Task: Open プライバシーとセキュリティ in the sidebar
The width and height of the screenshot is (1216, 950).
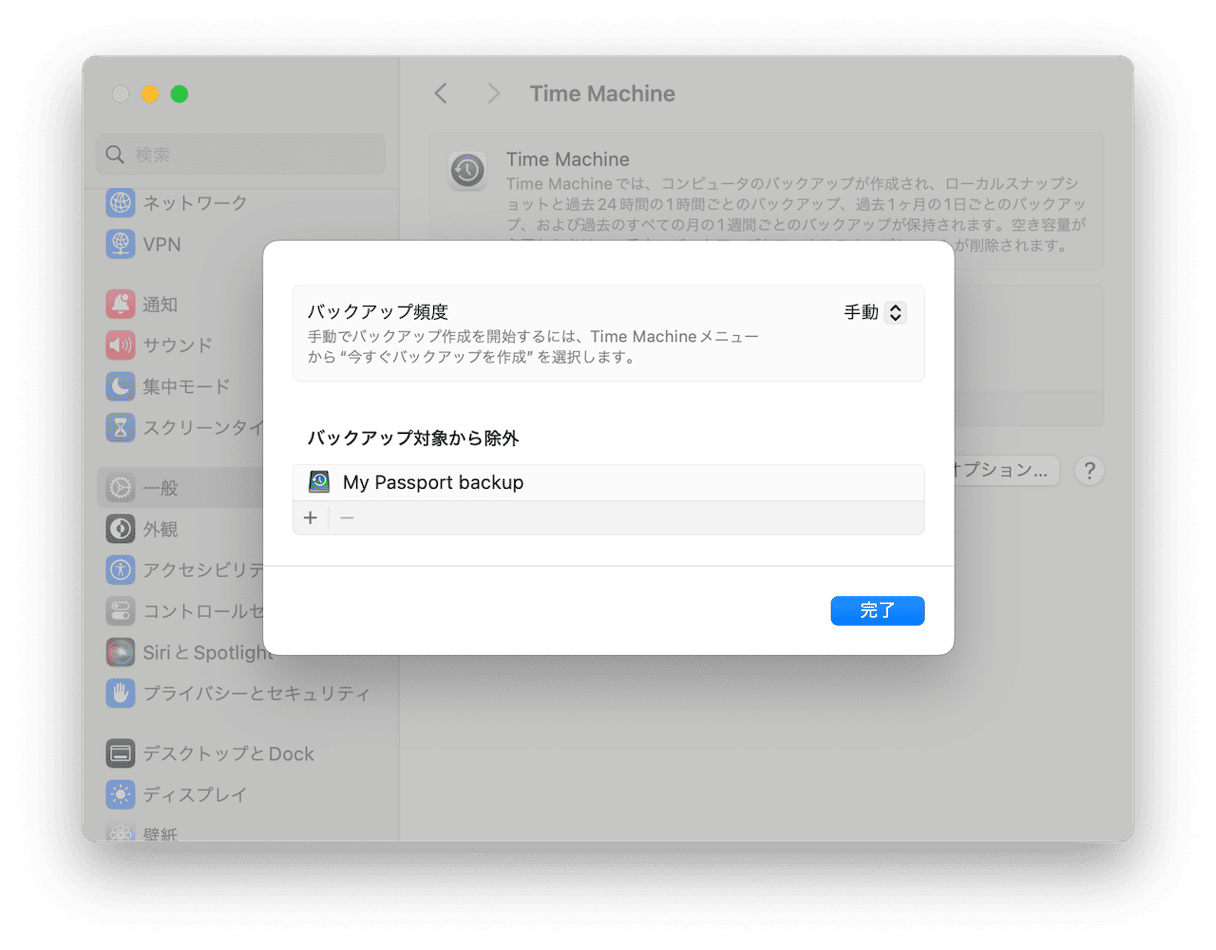Action: pos(238,693)
